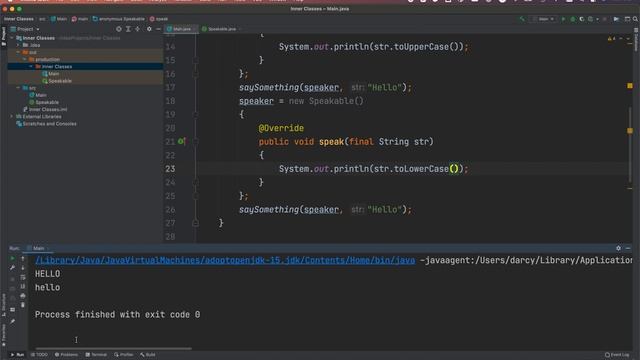Image resolution: width=640 pixels, height=360 pixels.
Task: Click wrench settings icon in Run panel
Action: click(x=12, y=268)
